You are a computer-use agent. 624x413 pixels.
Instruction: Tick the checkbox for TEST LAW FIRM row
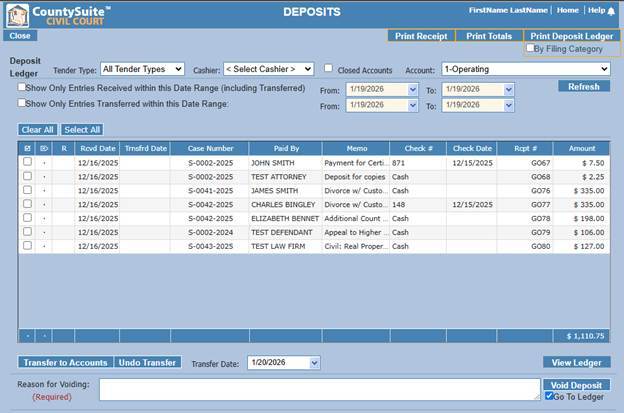(x=27, y=245)
